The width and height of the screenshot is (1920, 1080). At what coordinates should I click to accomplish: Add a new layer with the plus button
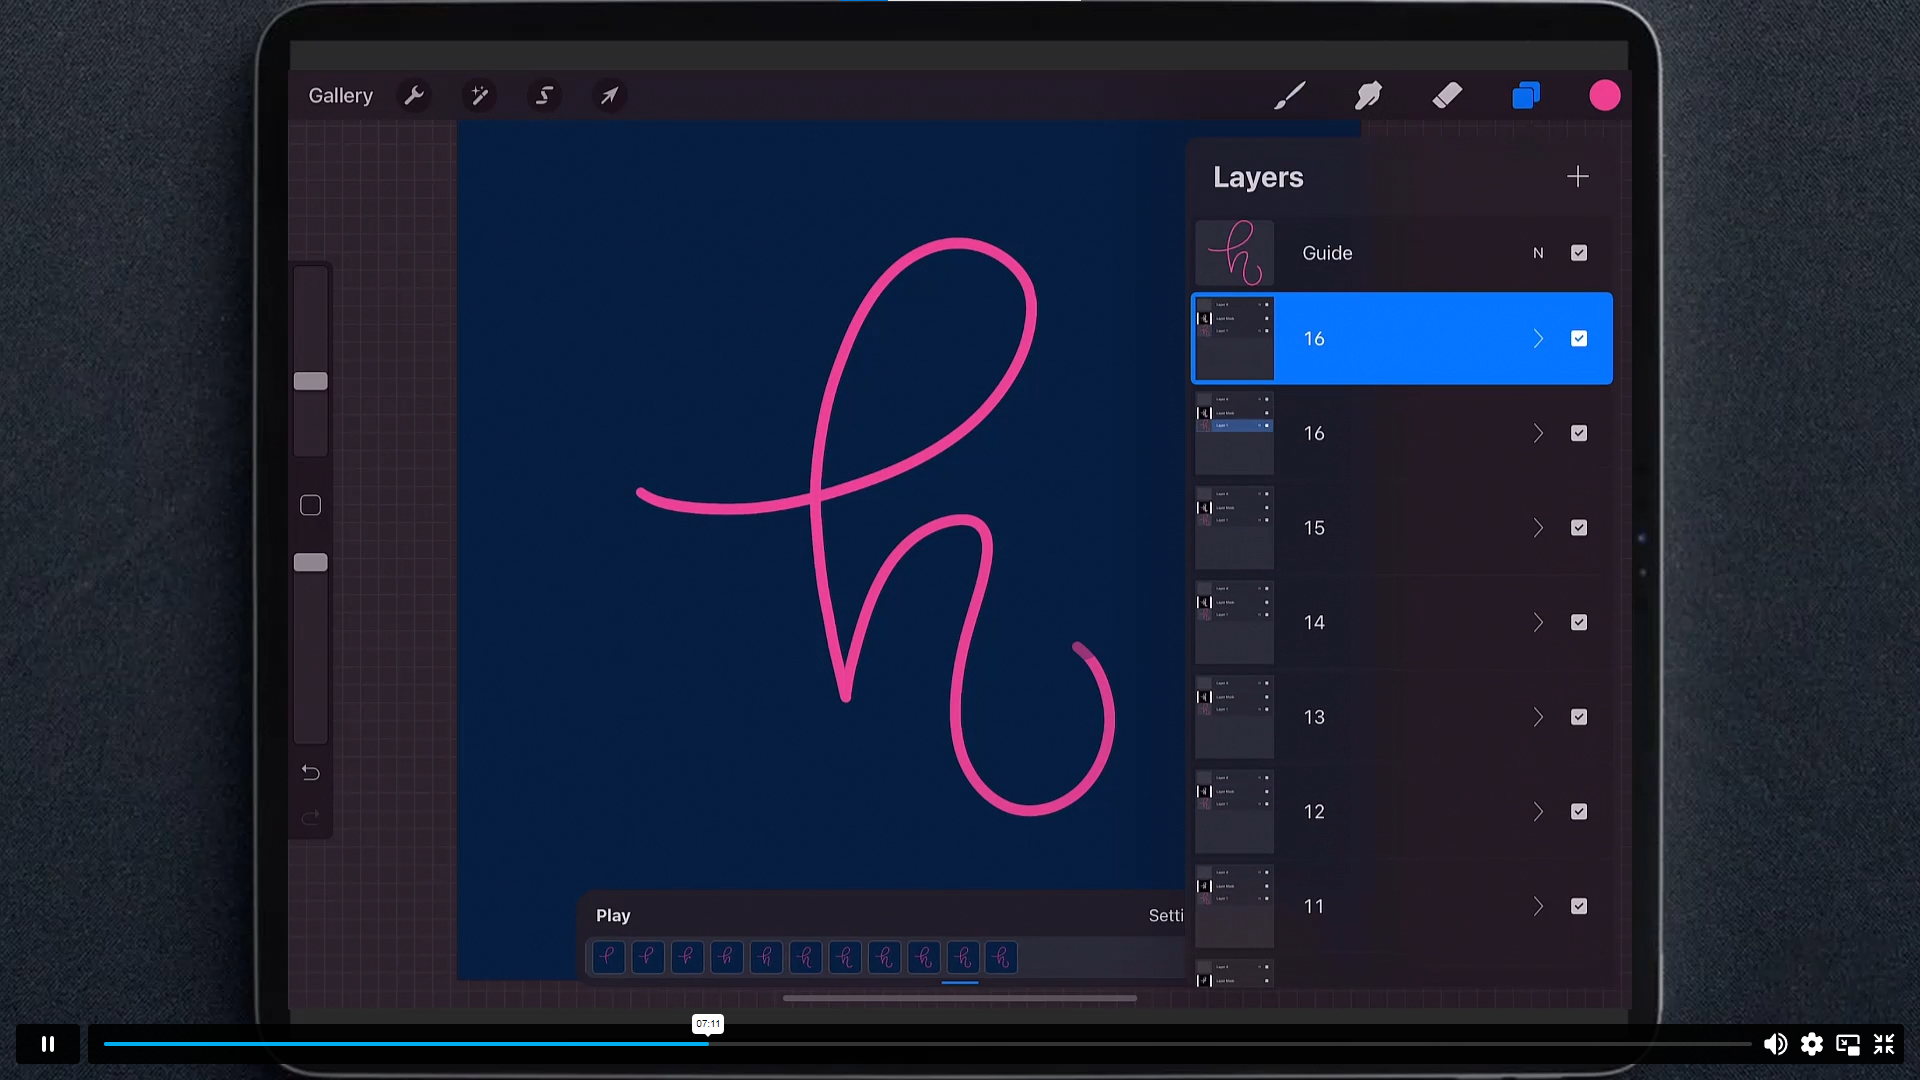pos(1577,176)
